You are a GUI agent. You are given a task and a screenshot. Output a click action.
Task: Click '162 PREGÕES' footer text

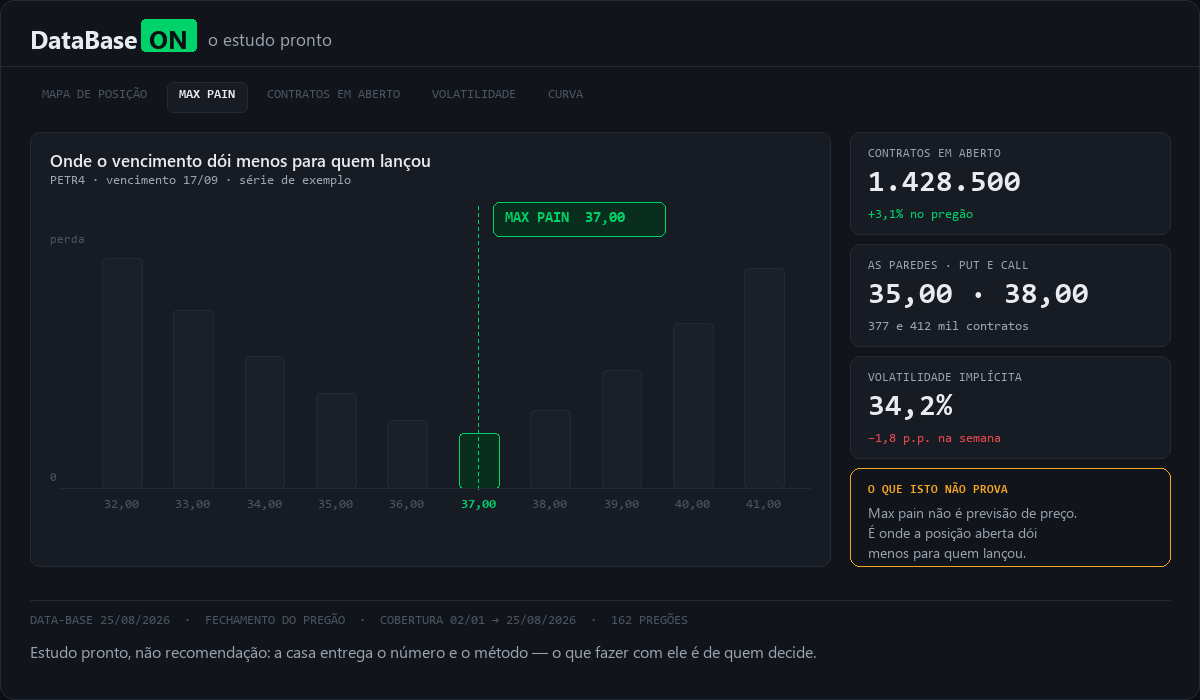[x=649, y=620]
